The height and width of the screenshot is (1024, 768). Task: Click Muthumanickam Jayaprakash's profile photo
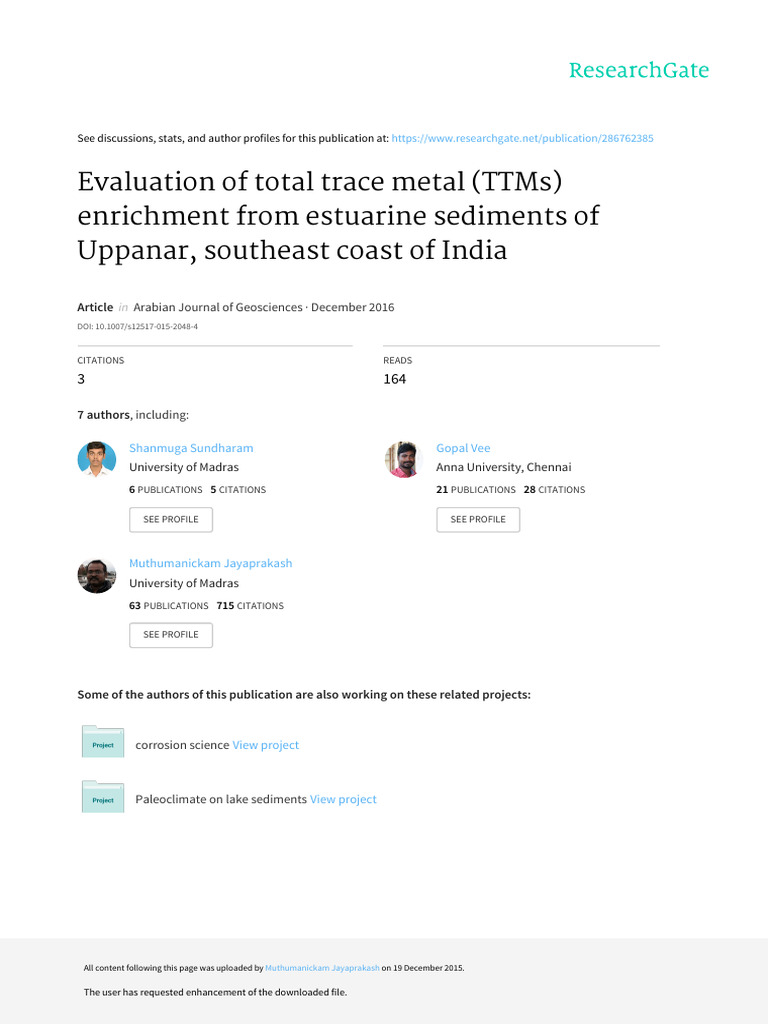(97, 575)
